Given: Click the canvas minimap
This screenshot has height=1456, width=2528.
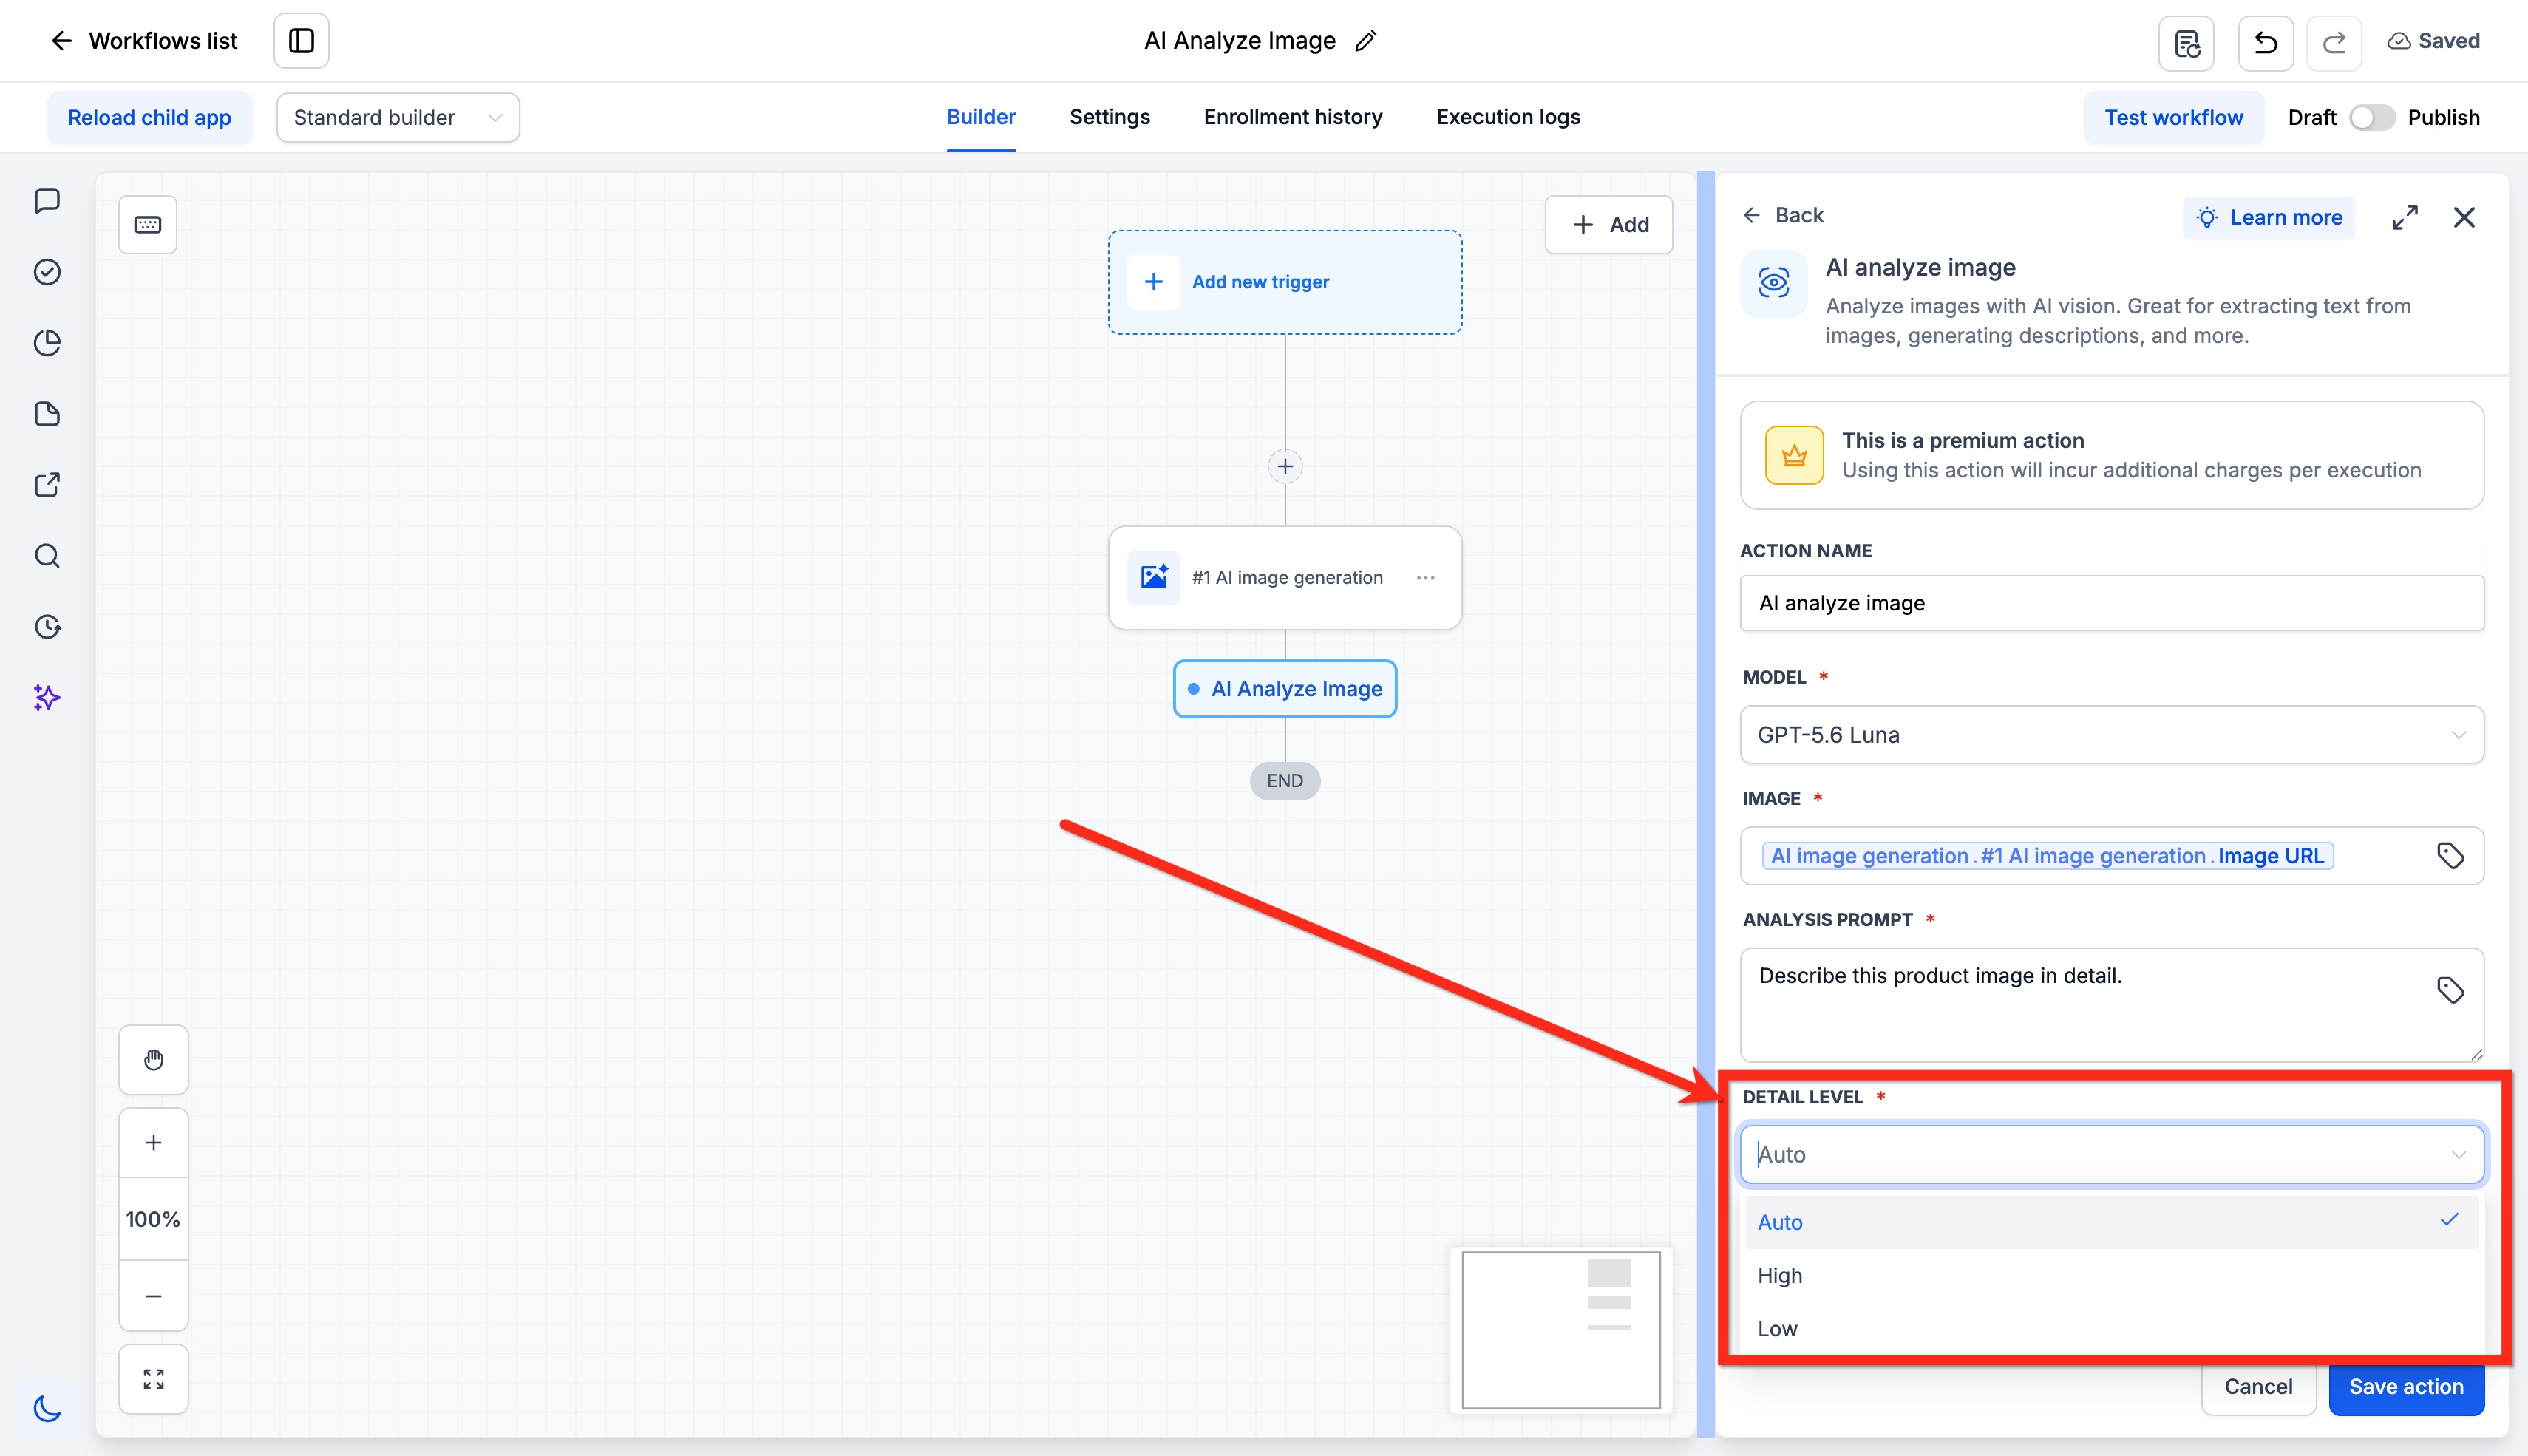Looking at the screenshot, I should click(x=1561, y=1330).
